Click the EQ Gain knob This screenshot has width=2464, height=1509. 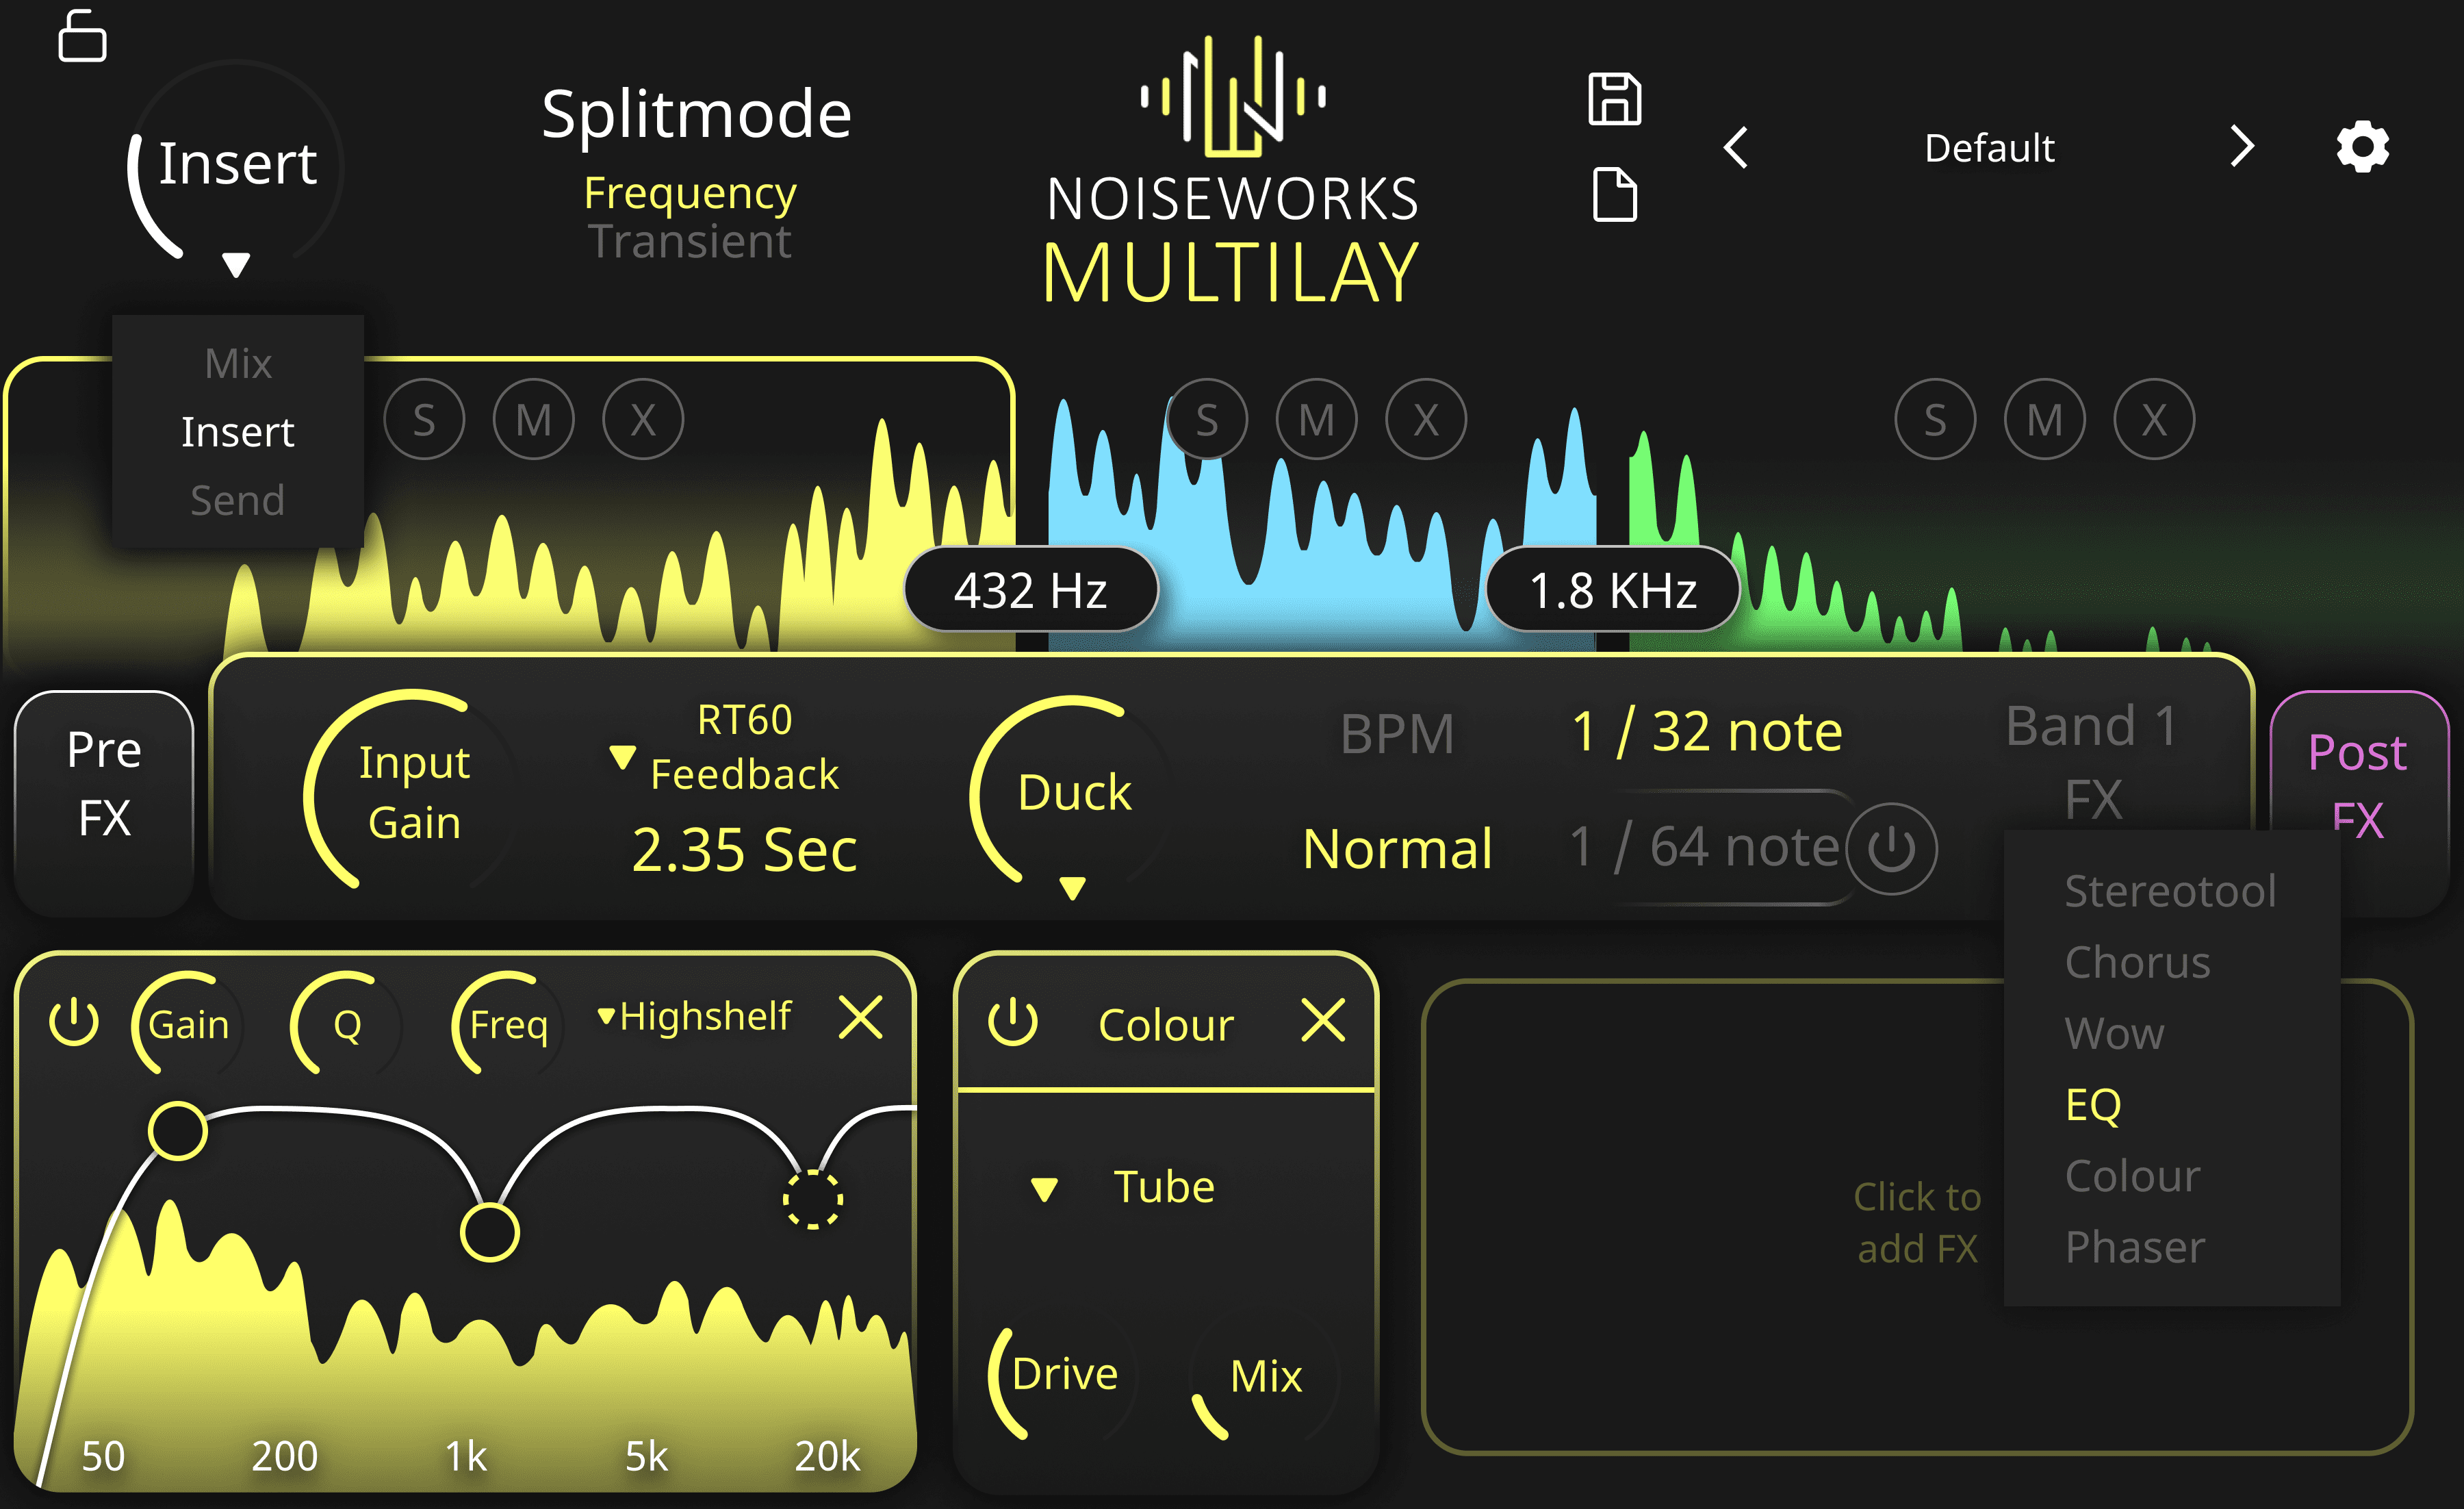188,1024
